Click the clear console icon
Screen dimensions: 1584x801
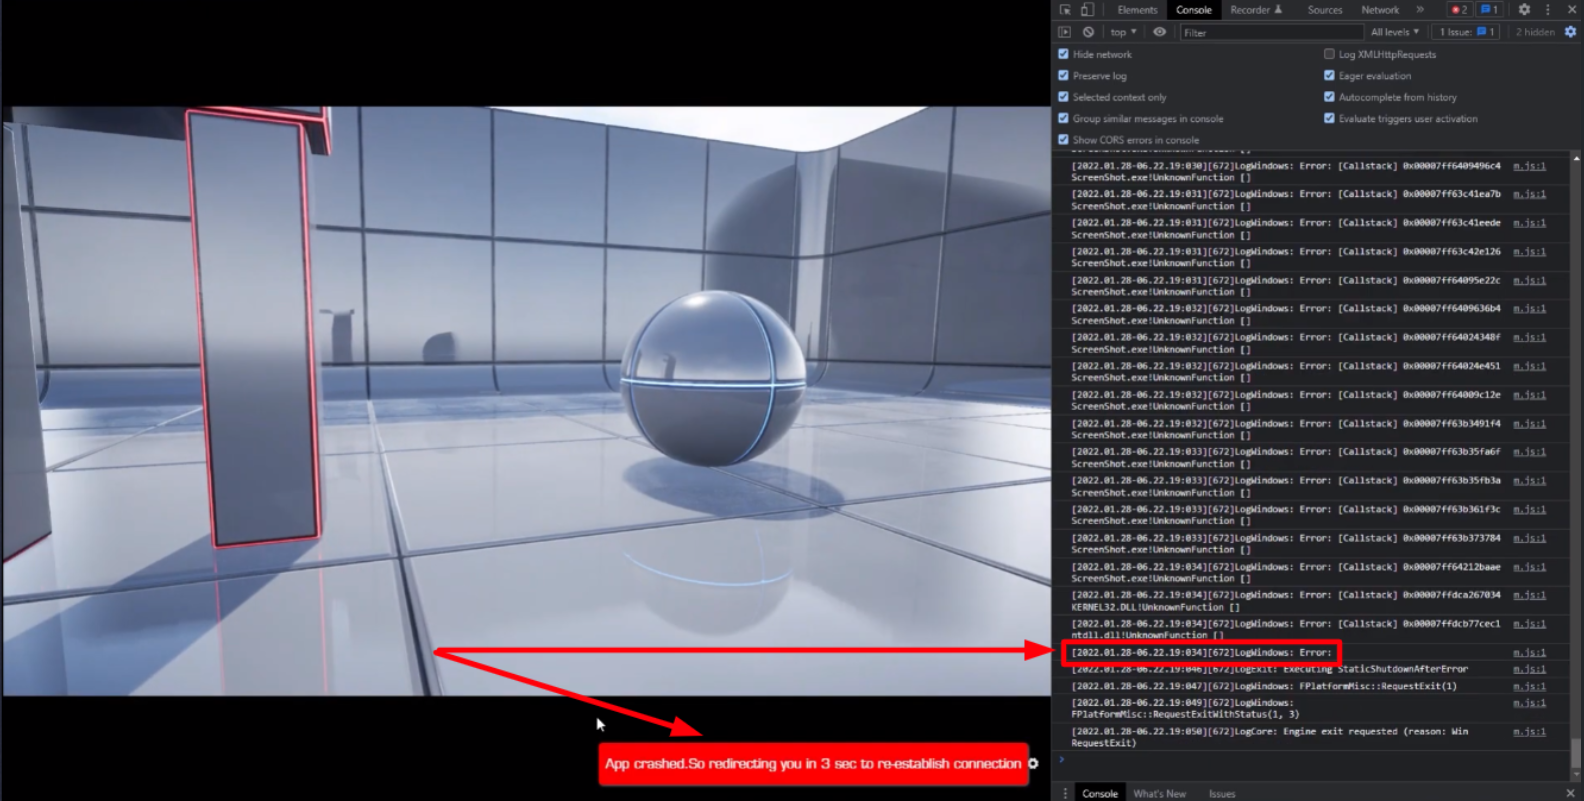coord(1088,32)
